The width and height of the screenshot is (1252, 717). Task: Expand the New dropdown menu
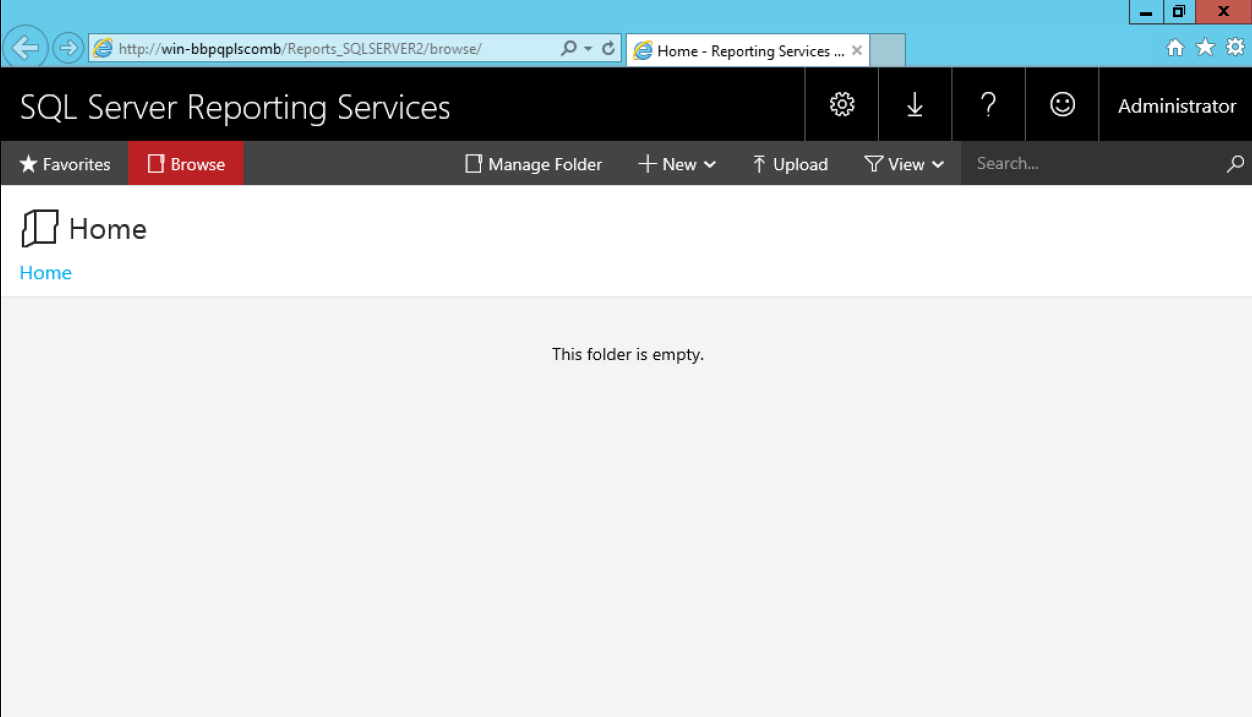pos(677,164)
